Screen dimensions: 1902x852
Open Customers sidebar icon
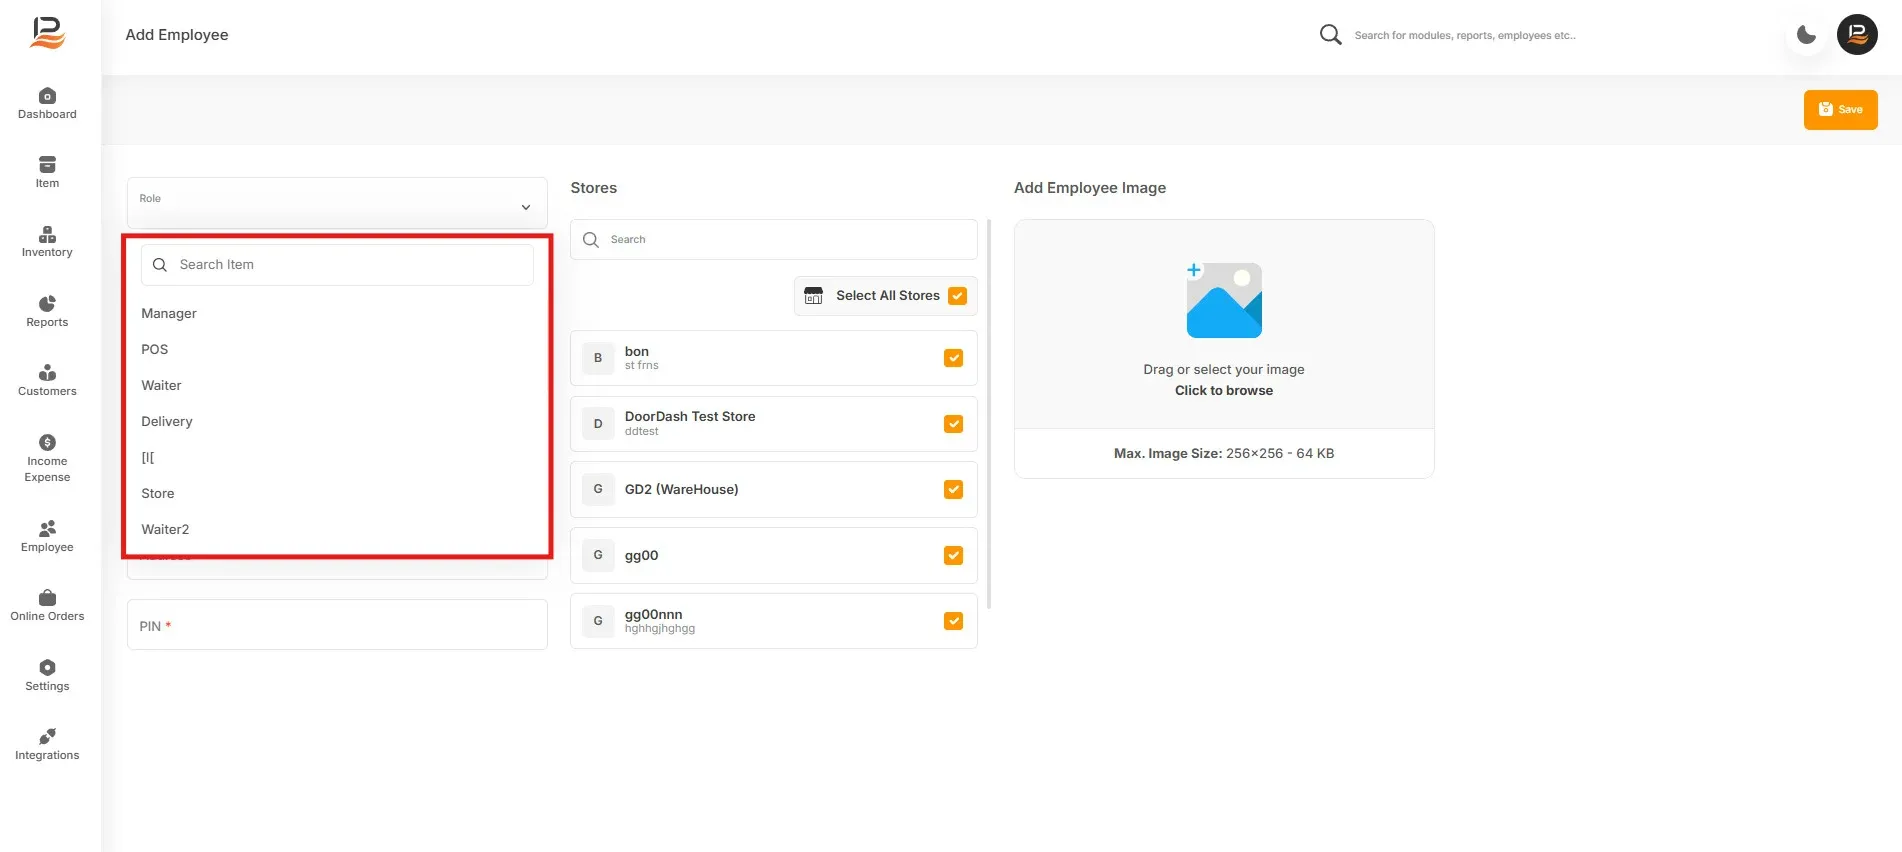[x=47, y=373]
